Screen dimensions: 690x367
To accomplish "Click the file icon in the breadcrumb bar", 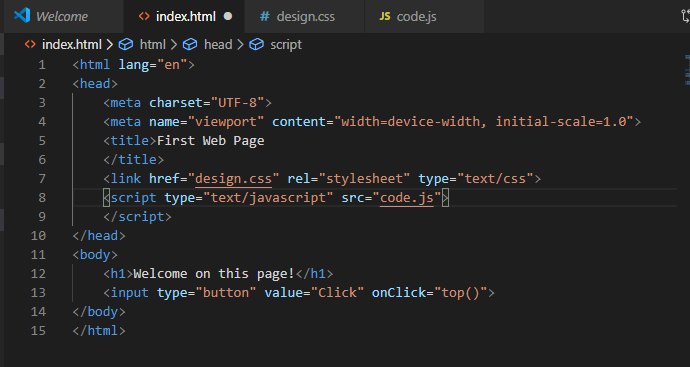I will pyautogui.click(x=30, y=44).
